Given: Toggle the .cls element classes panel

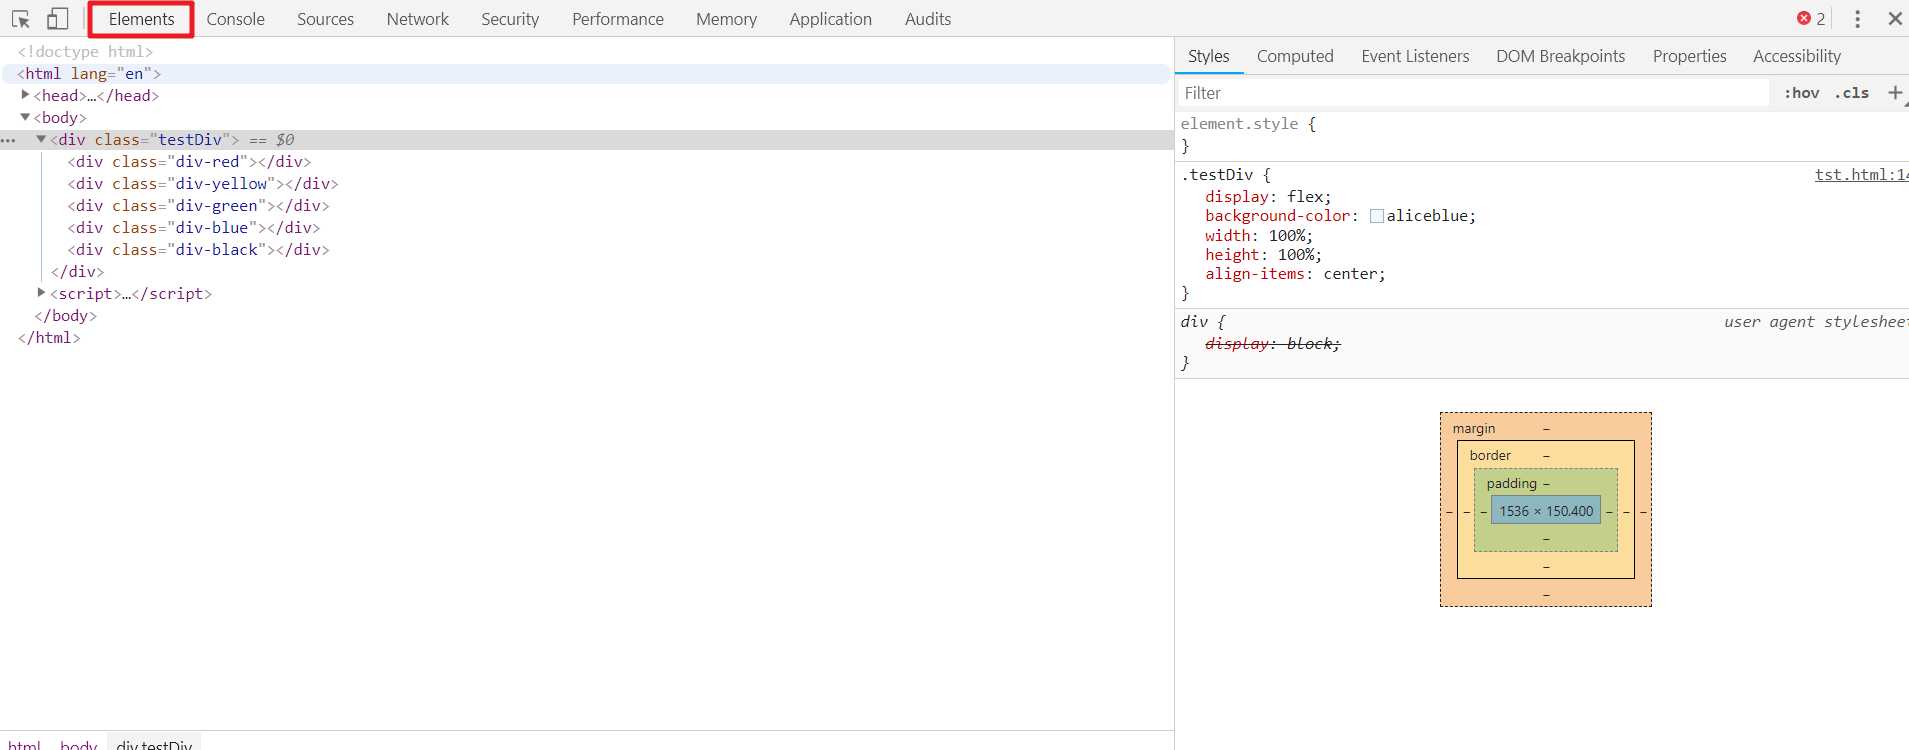Looking at the screenshot, I should pyautogui.click(x=1852, y=93).
